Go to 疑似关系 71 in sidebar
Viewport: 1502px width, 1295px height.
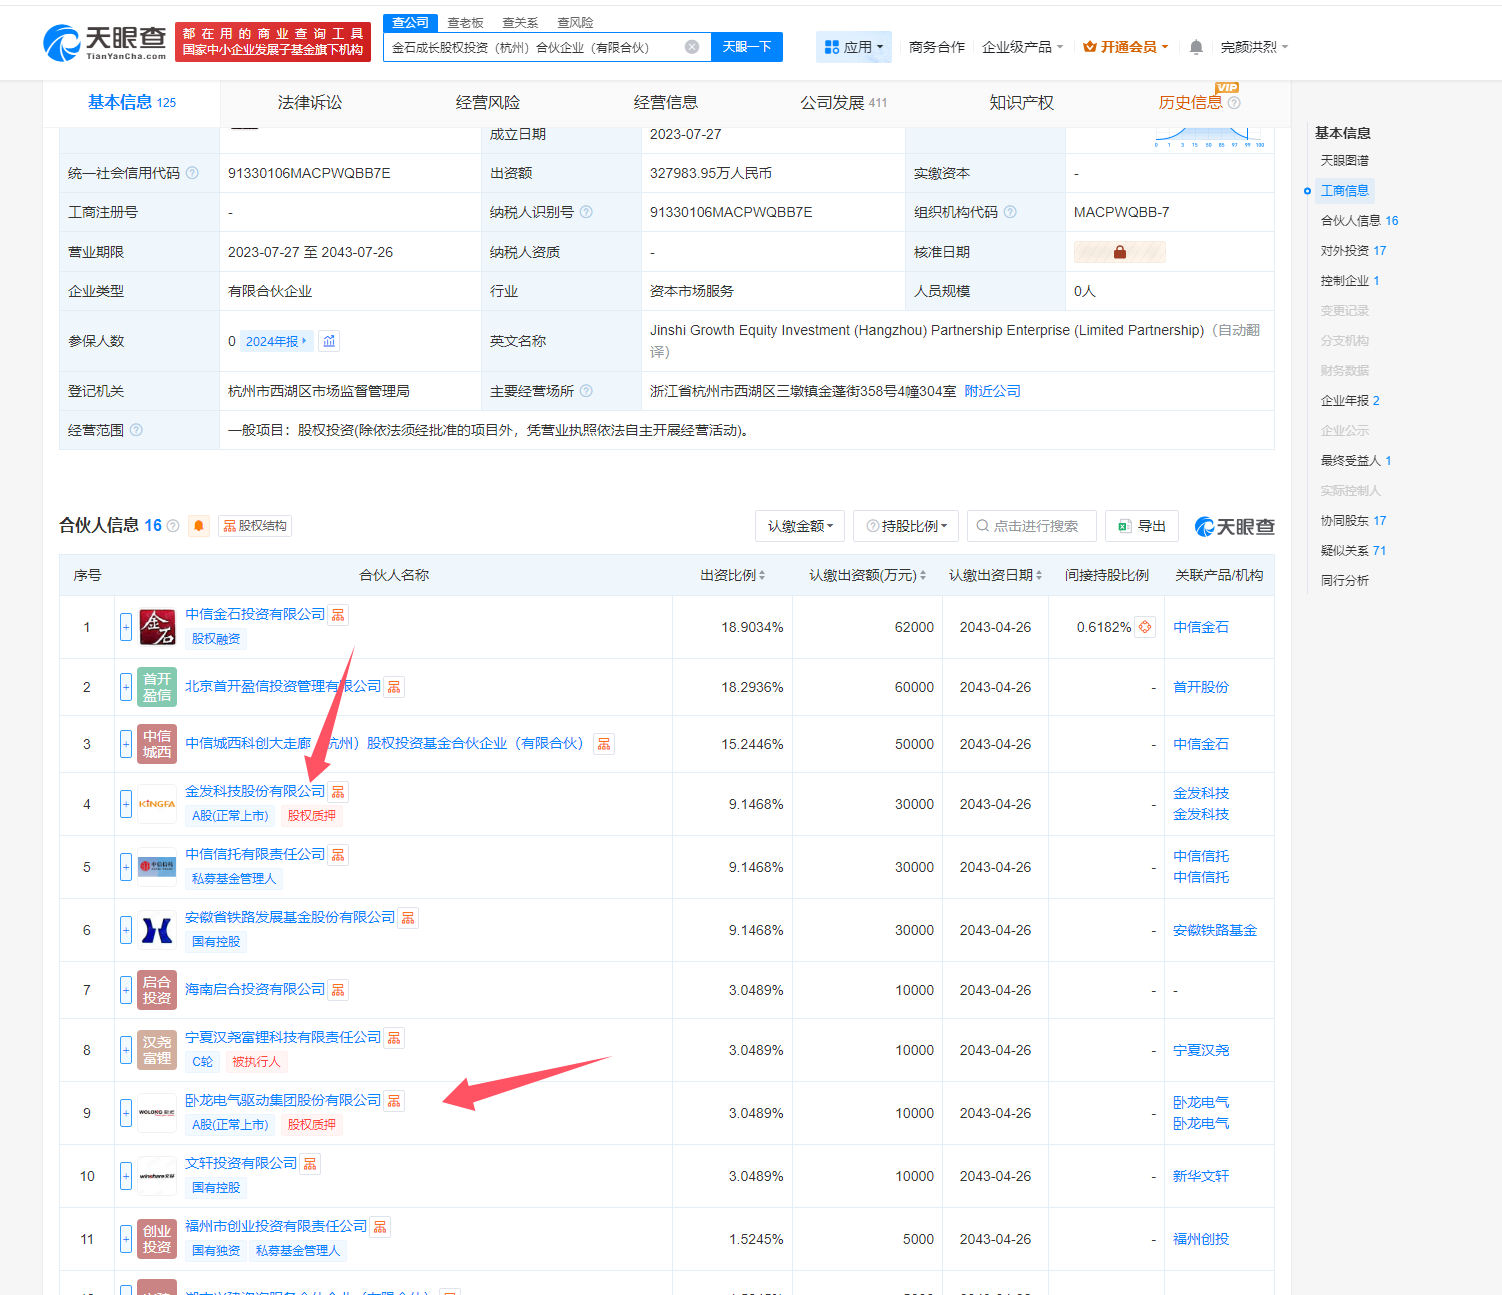pos(1353,551)
